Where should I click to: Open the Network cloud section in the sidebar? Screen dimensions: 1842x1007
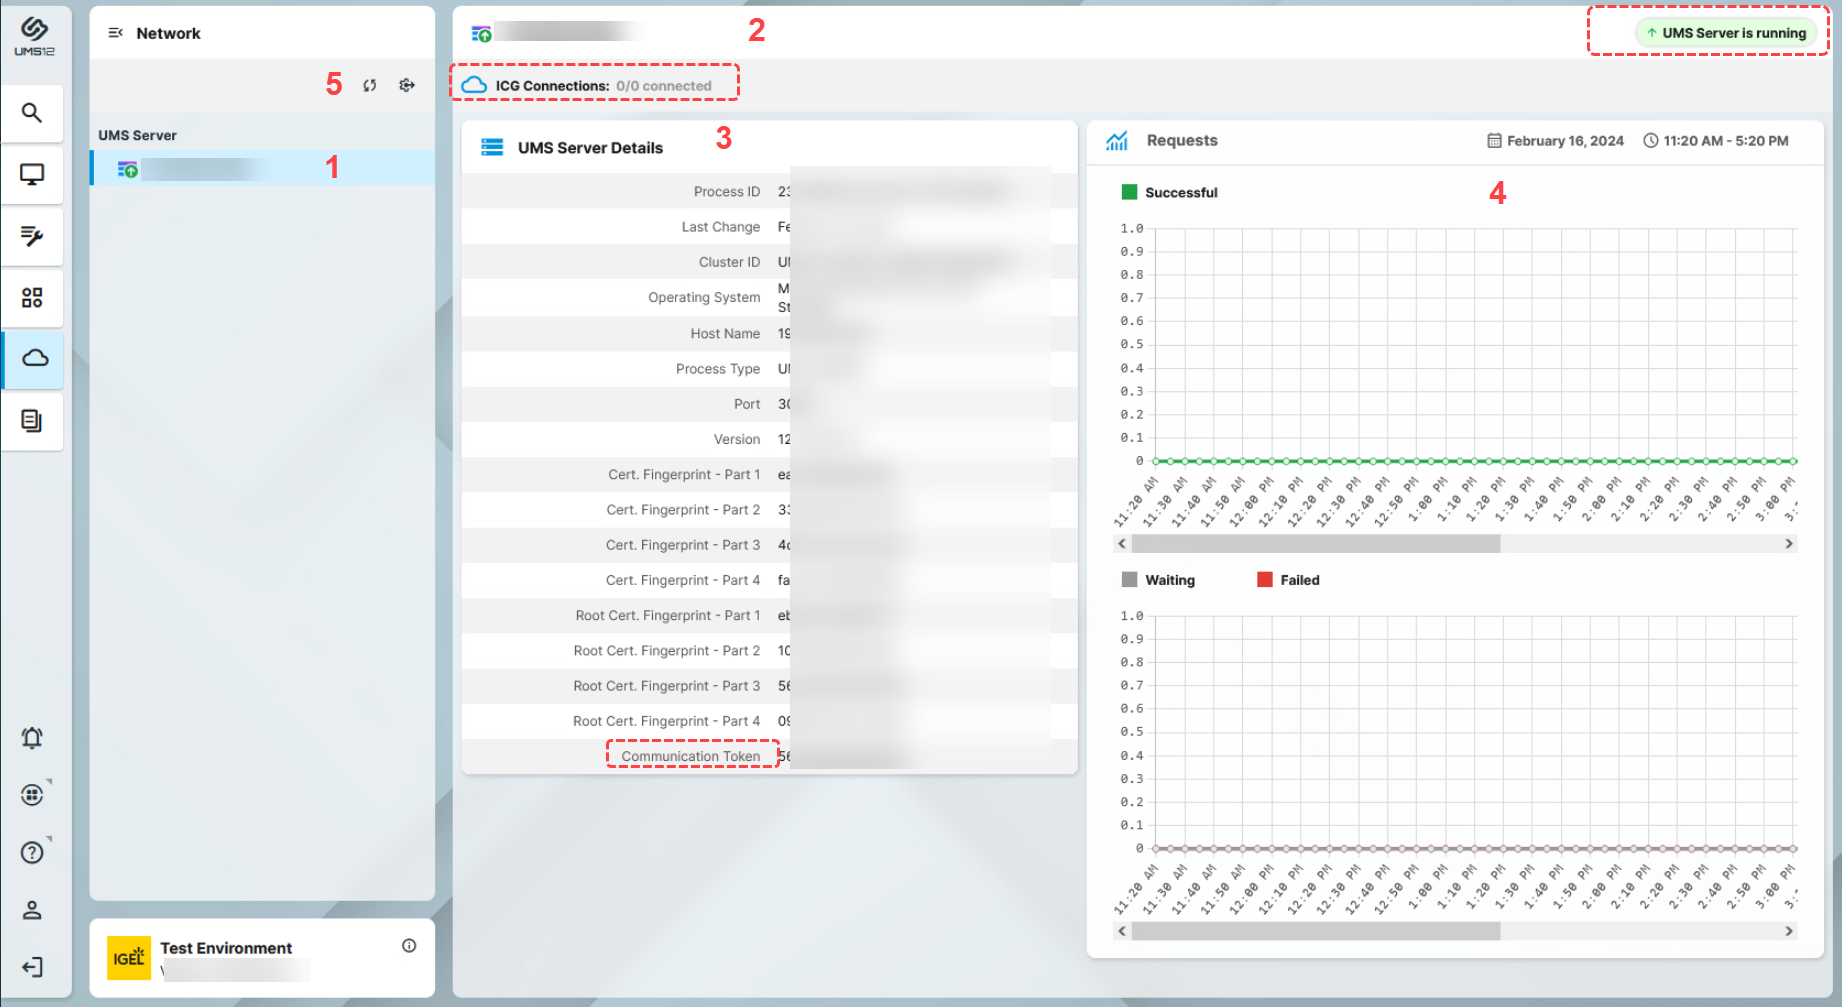pos(32,360)
